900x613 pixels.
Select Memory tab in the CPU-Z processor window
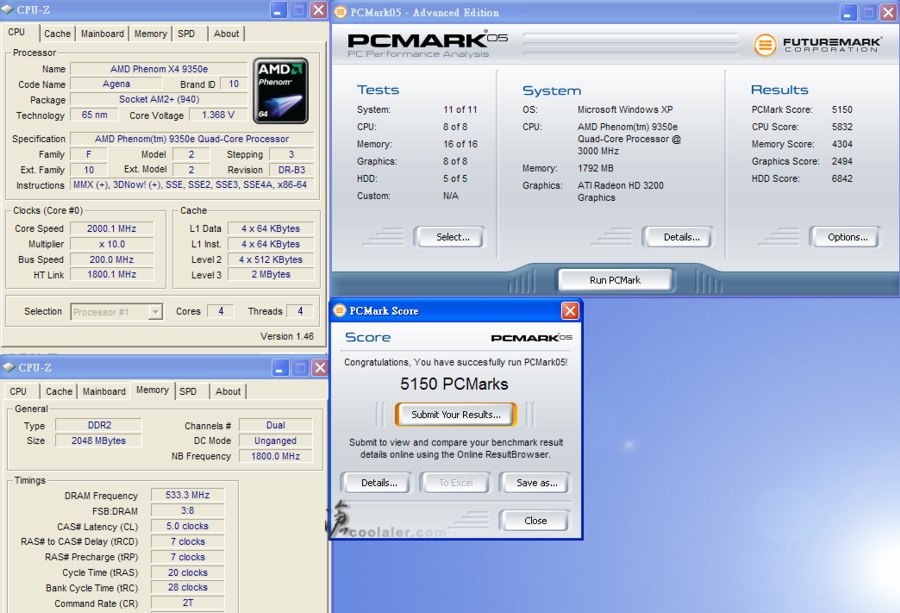tap(150, 34)
